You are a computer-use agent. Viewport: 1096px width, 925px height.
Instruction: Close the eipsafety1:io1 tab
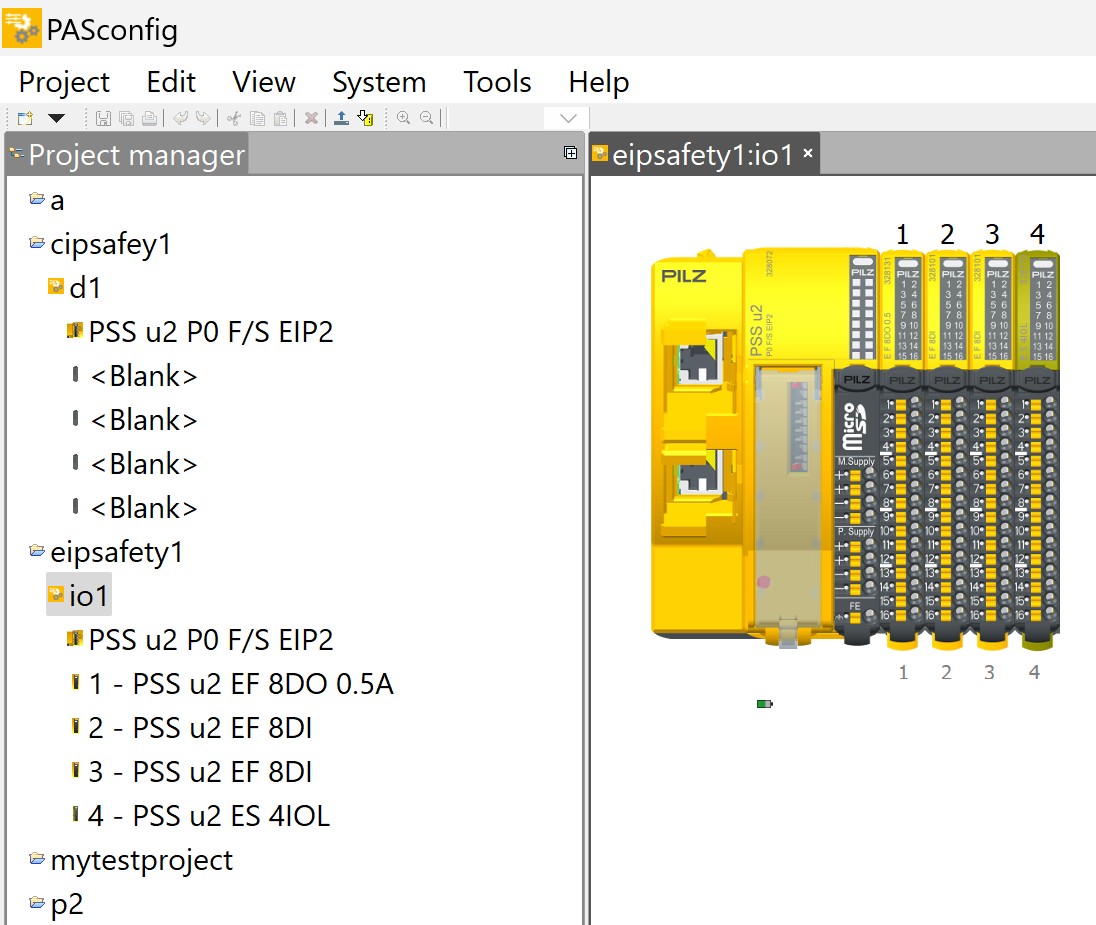[808, 153]
